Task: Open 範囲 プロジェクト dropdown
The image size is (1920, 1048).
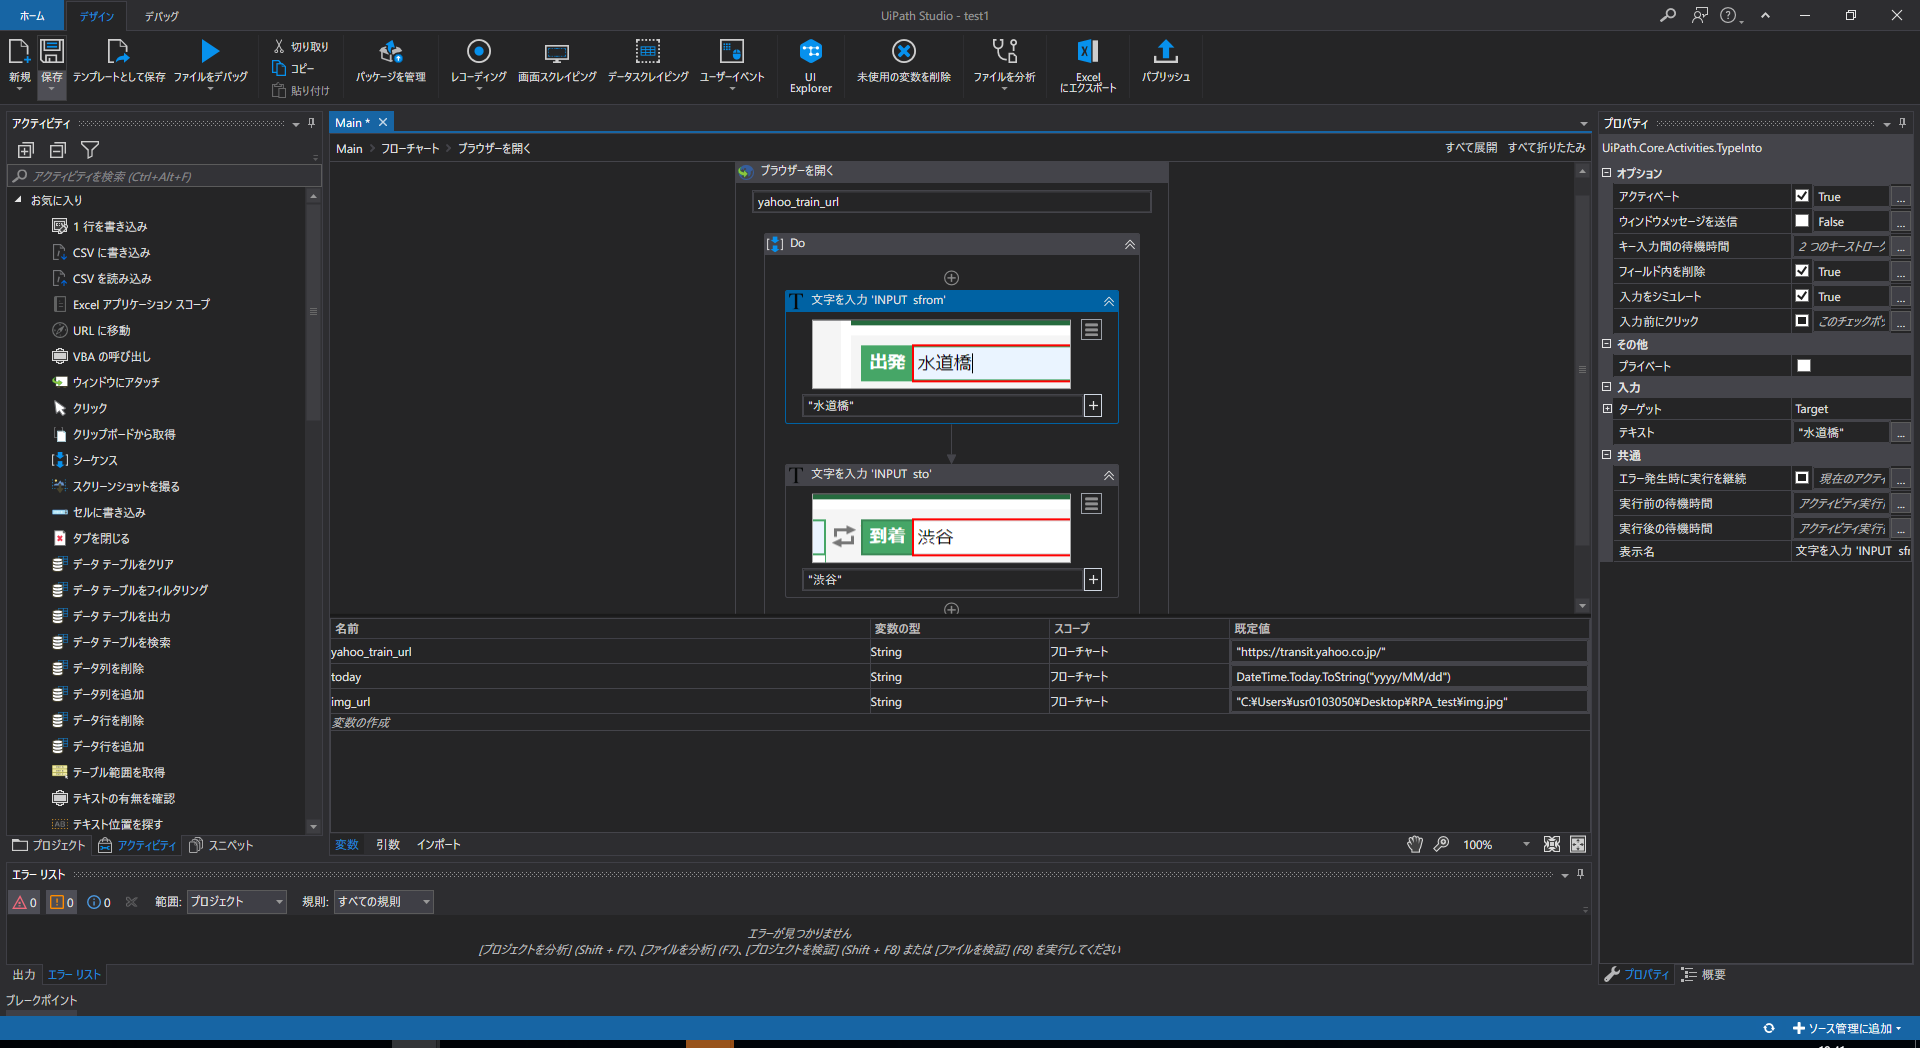Action: (x=237, y=902)
